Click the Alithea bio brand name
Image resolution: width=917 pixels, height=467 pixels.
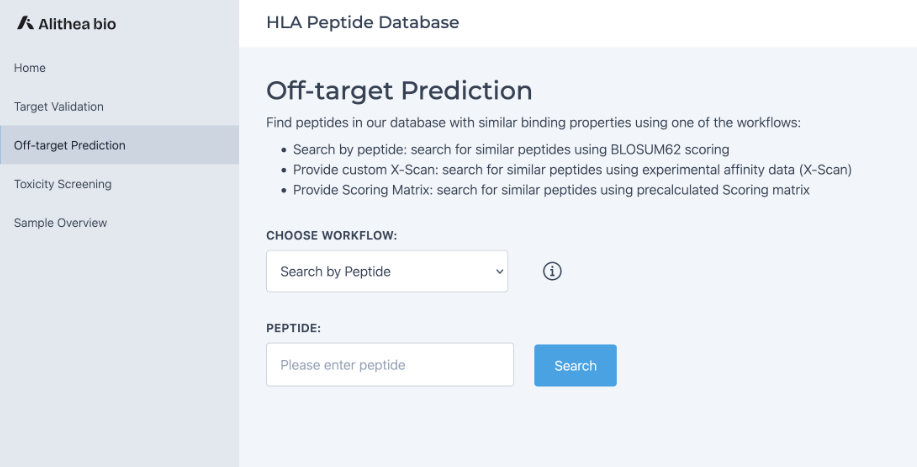[78, 23]
